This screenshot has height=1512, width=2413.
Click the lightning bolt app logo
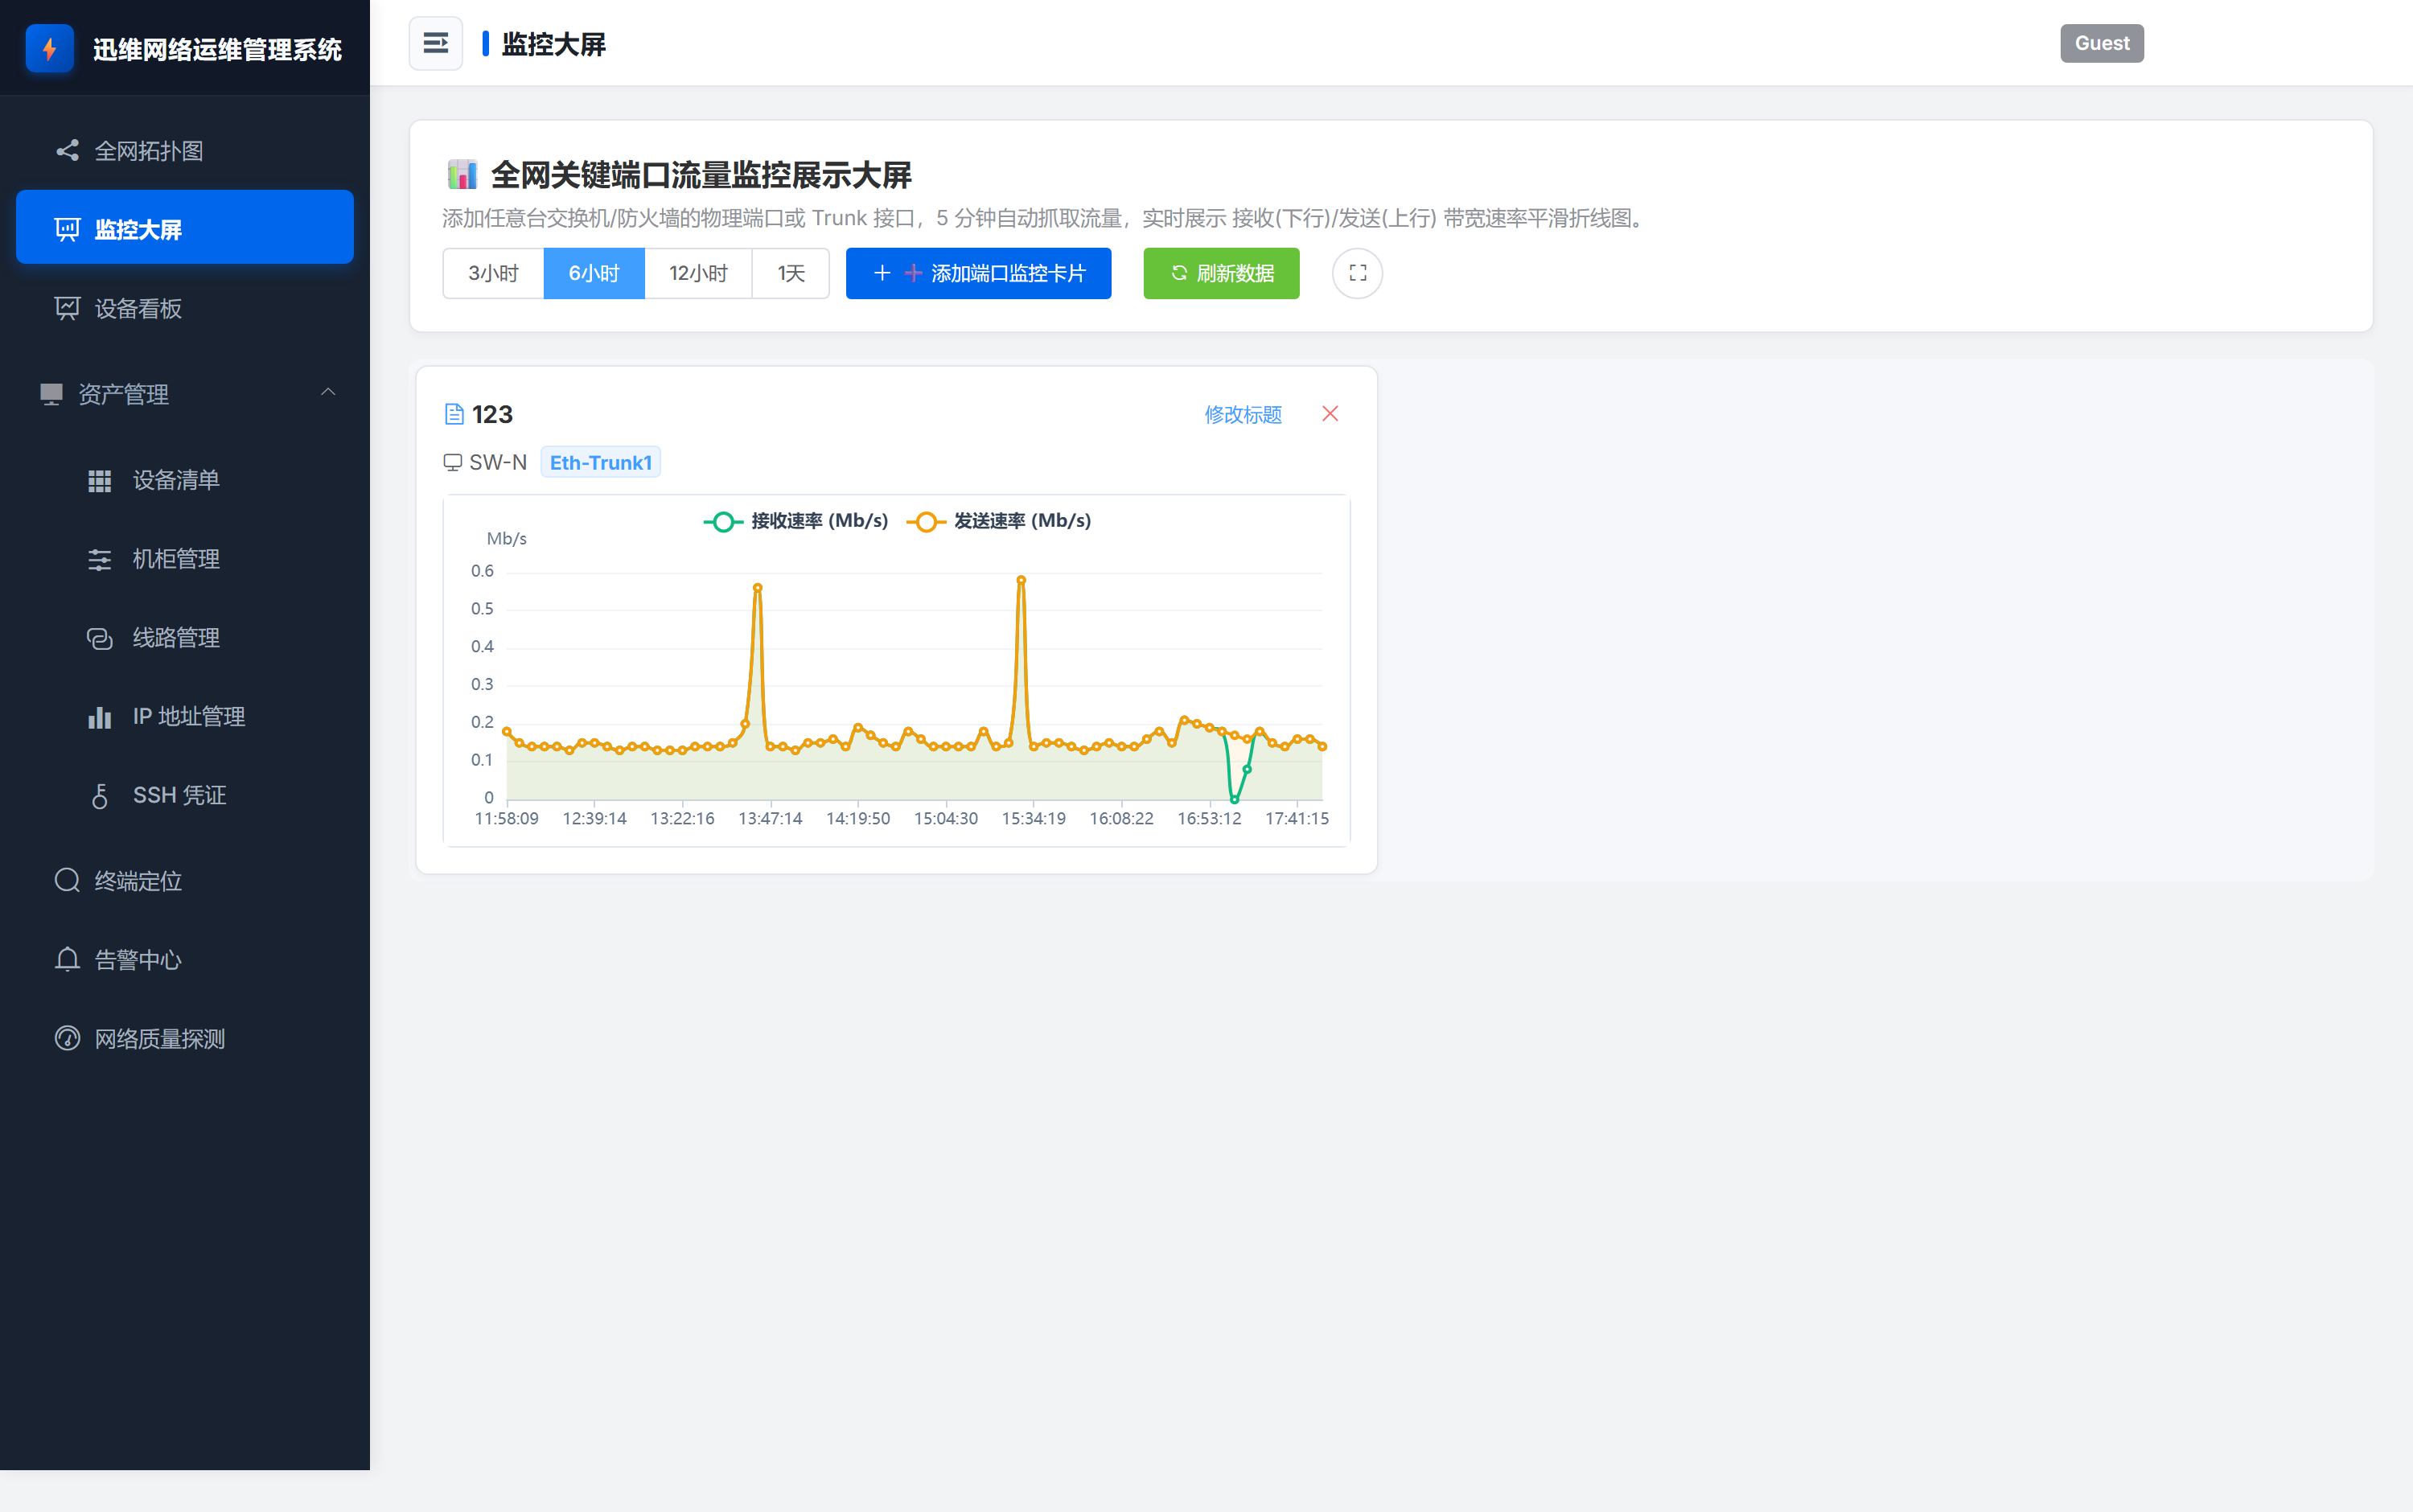(x=49, y=48)
